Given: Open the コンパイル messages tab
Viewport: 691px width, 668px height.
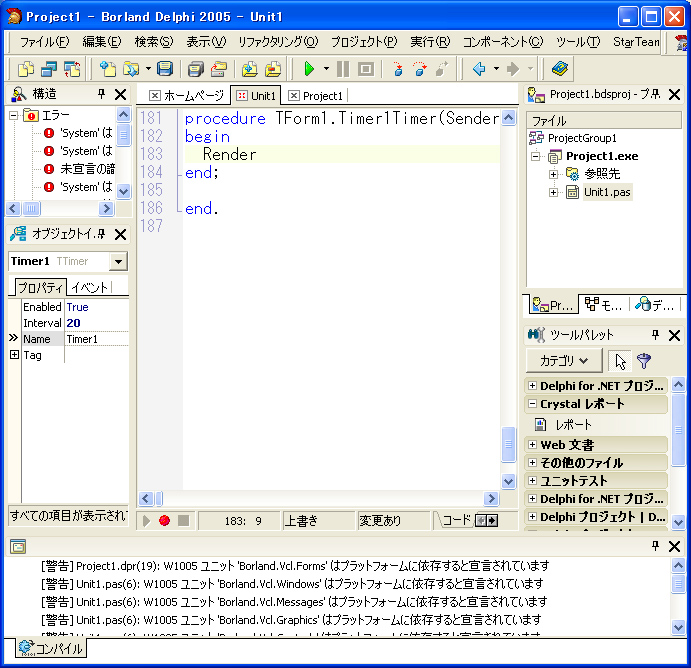Looking at the screenshot, I should [x=51, y=648].
